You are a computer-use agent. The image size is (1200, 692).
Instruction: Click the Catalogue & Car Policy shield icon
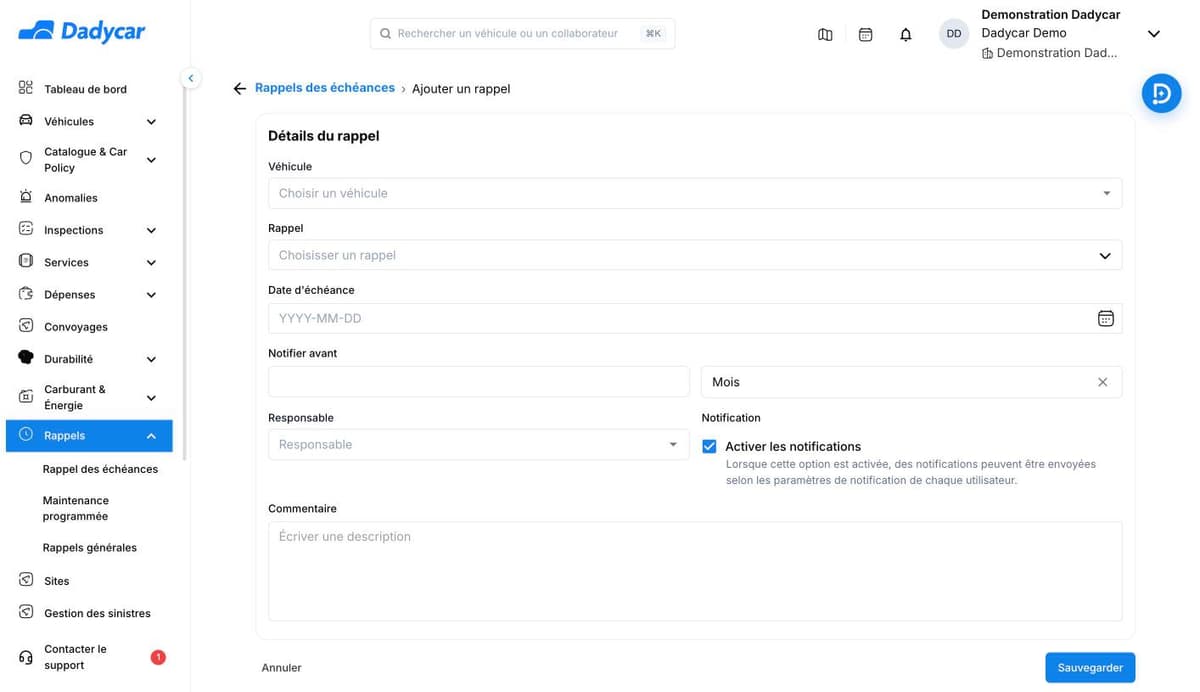pos(26,159)
